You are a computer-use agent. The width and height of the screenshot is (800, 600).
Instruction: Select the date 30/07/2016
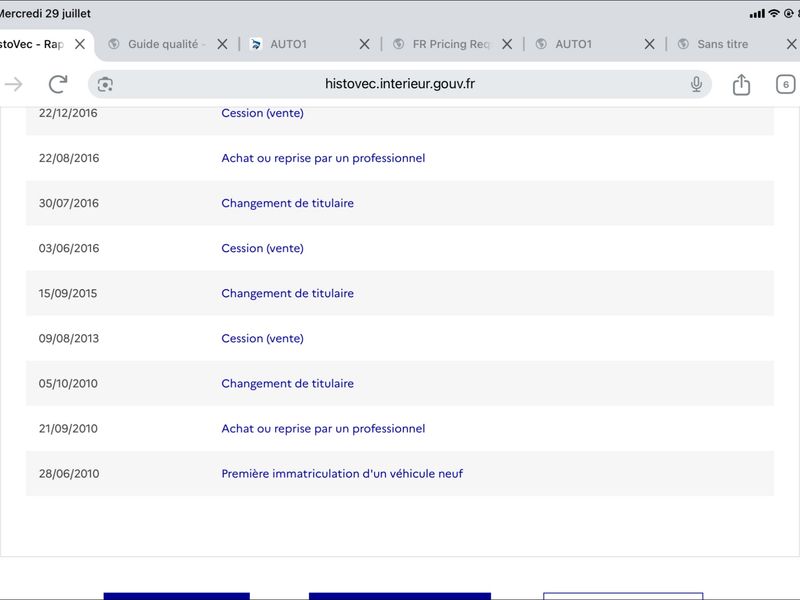tap(69, 203)
